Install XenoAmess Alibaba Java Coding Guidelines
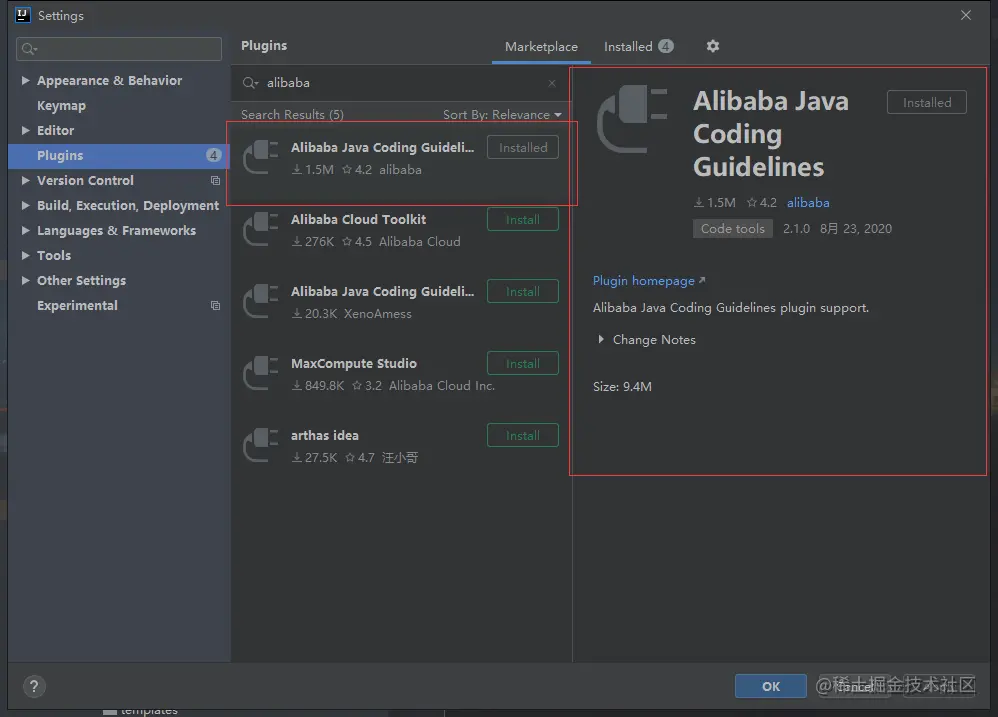Image resolution: width=998 pixels, height=717 pixels. pos(523,291)
